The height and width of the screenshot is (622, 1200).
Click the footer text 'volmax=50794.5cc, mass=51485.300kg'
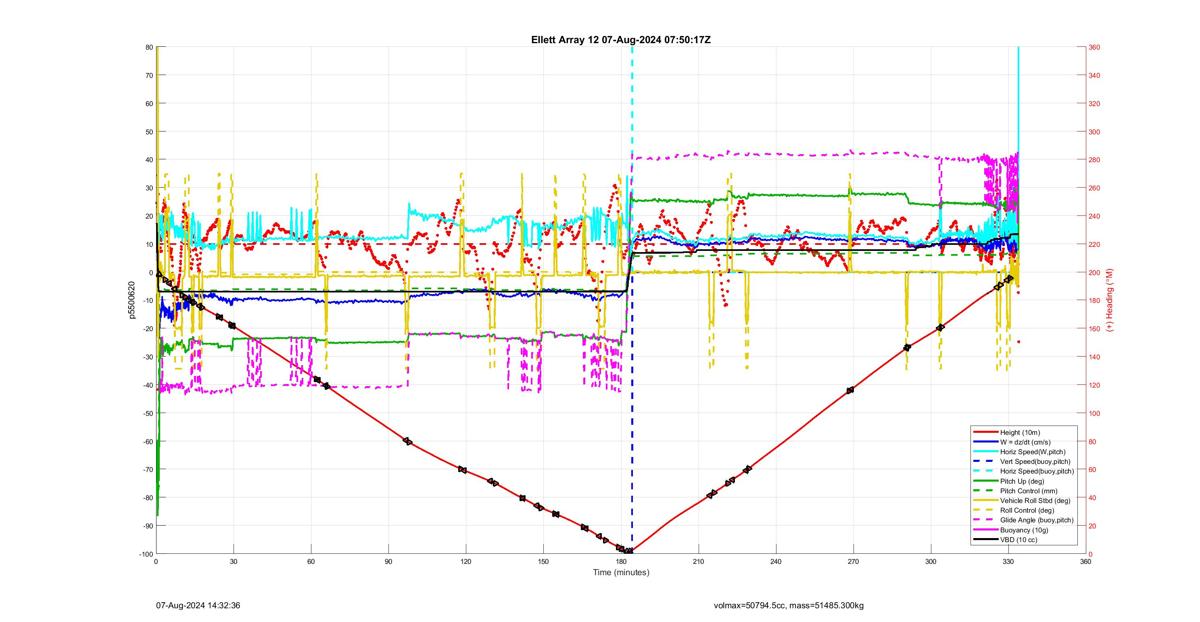(x=789, y=605)
